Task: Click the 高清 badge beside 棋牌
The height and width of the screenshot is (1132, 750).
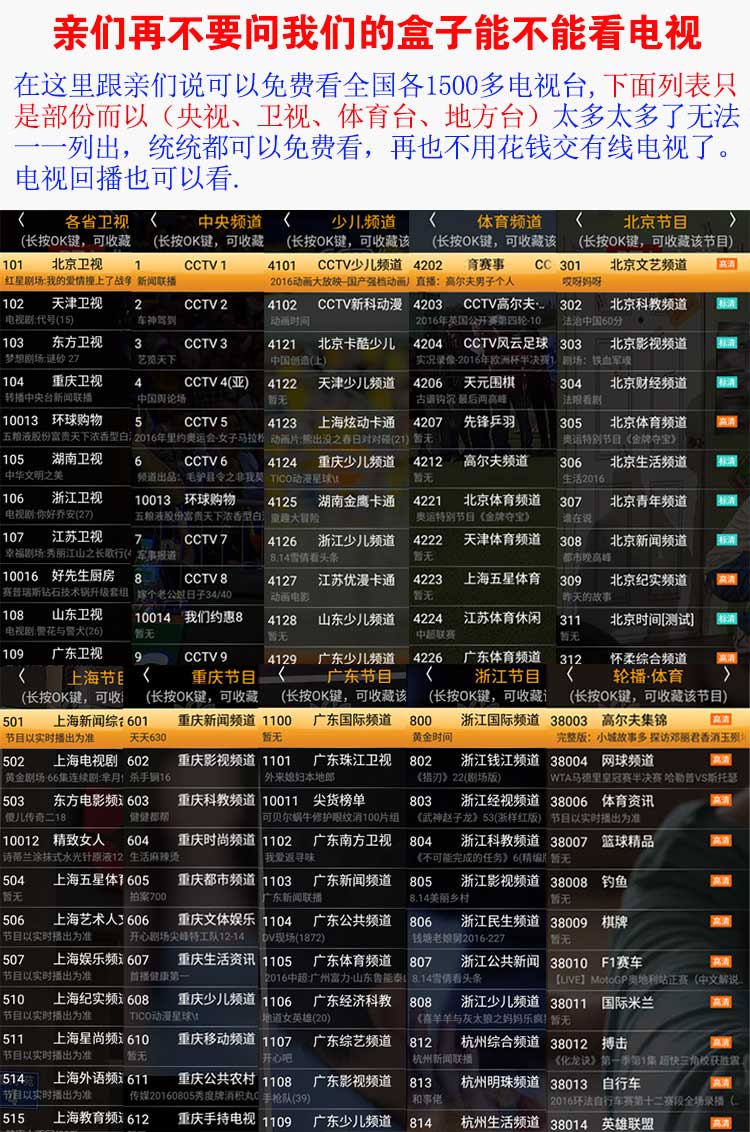Action: click(x=720, y=921)
